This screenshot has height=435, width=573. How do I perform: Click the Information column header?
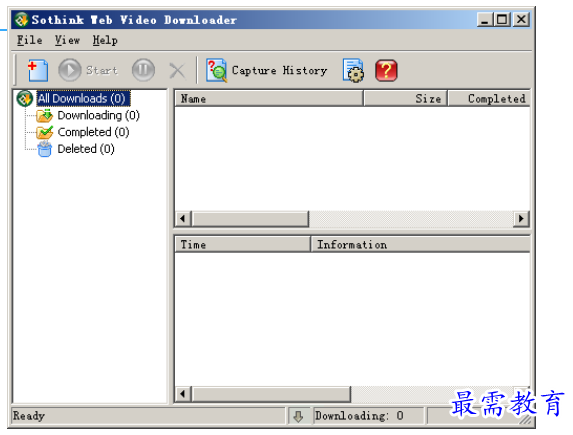pyautogui.click(x=420, y=244)
